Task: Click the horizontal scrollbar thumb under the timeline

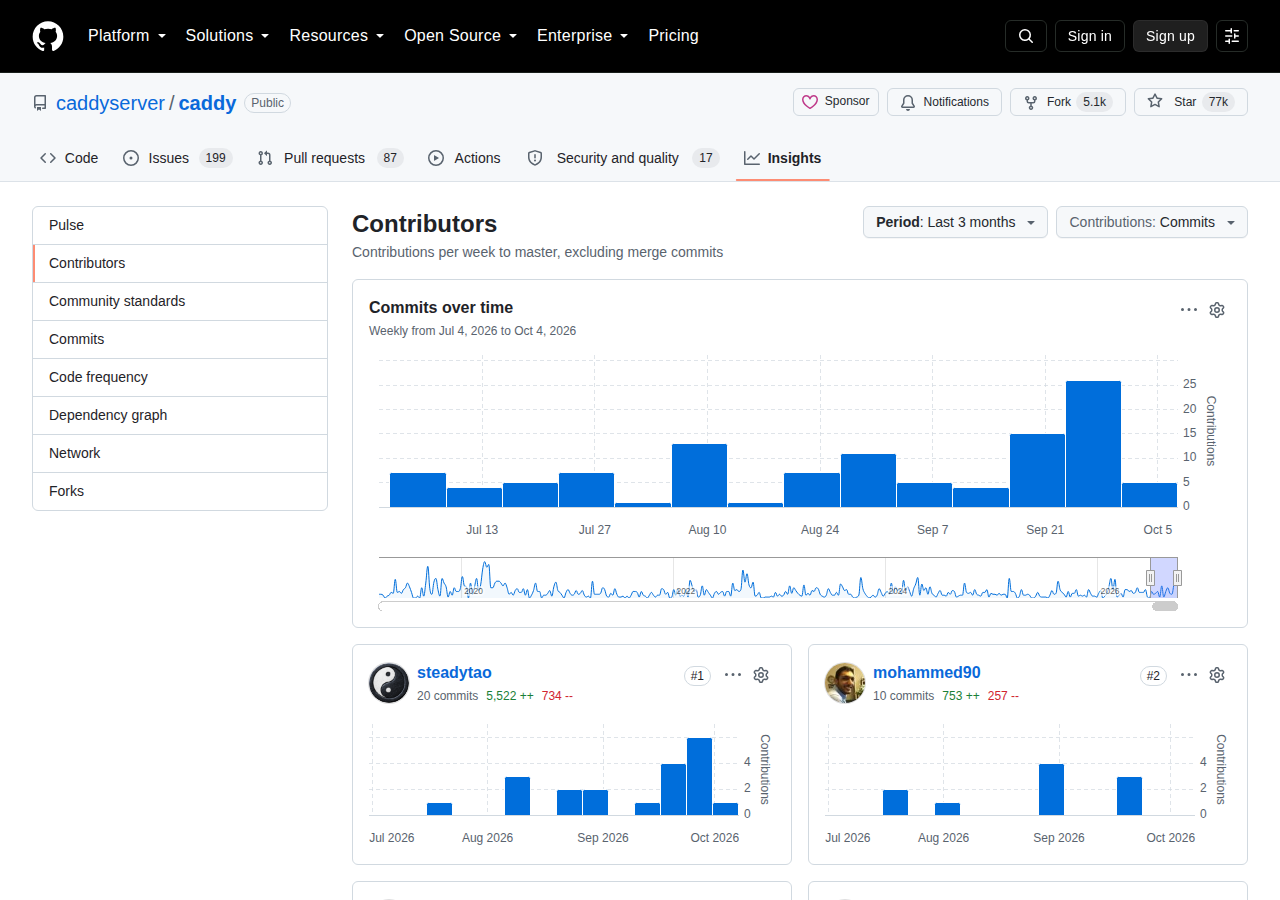Action: (x=1165, y=606)
